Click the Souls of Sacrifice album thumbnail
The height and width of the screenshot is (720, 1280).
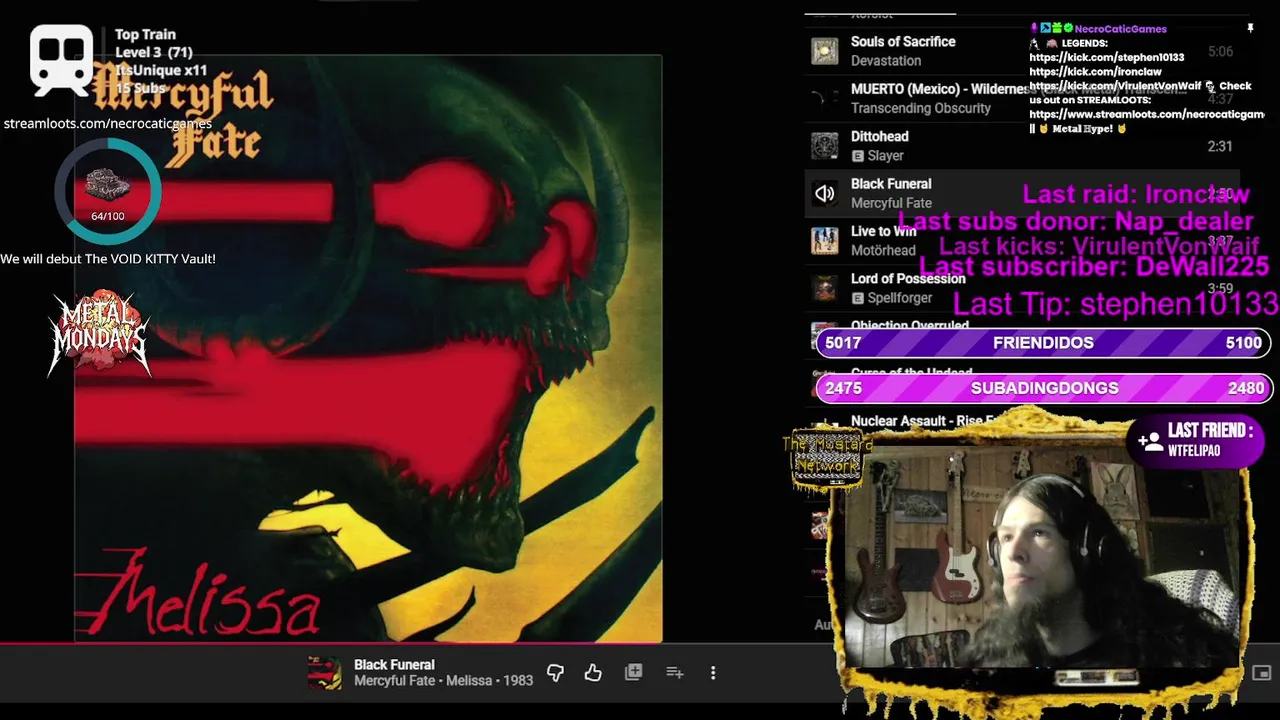[x=825, y=51]
